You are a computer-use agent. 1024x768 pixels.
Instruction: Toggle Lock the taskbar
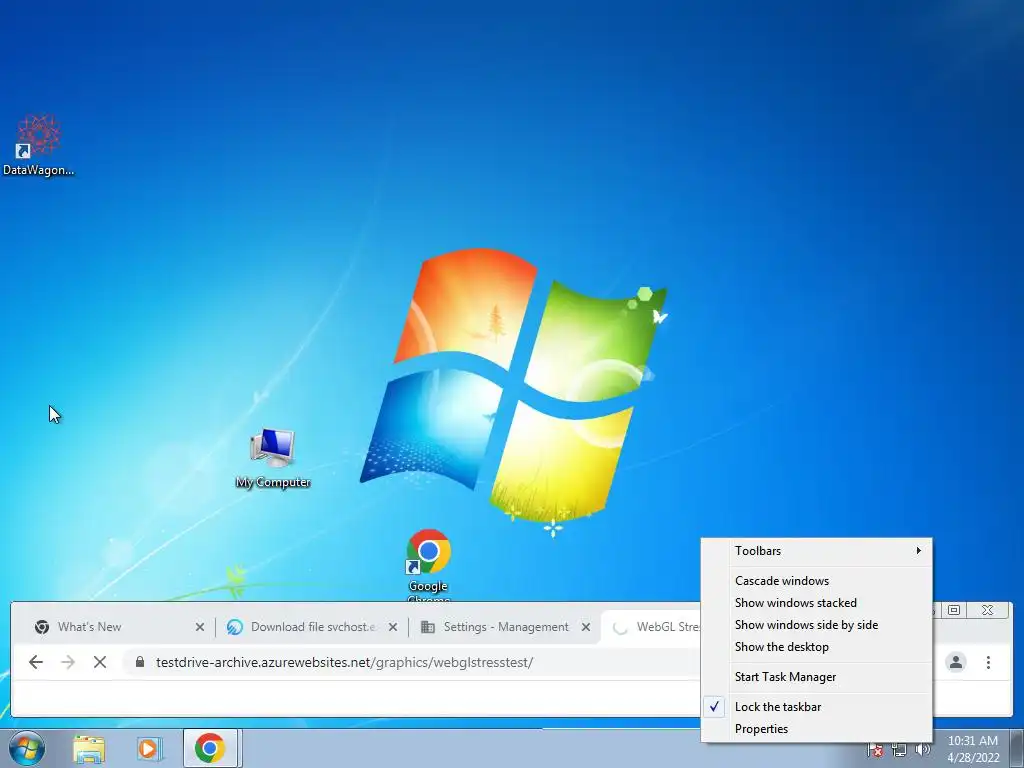816,707
